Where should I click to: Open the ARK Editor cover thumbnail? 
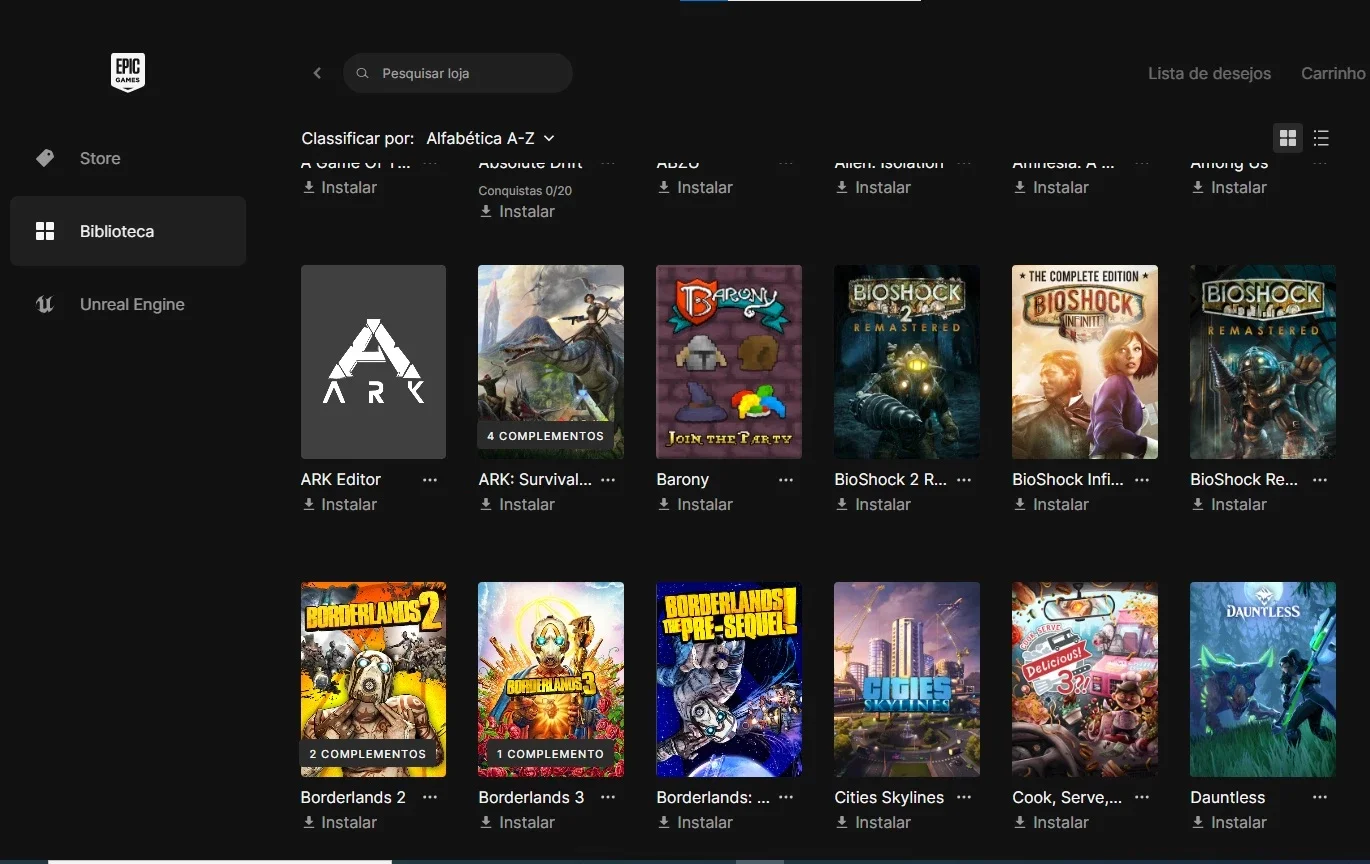(x=373, y=362)
